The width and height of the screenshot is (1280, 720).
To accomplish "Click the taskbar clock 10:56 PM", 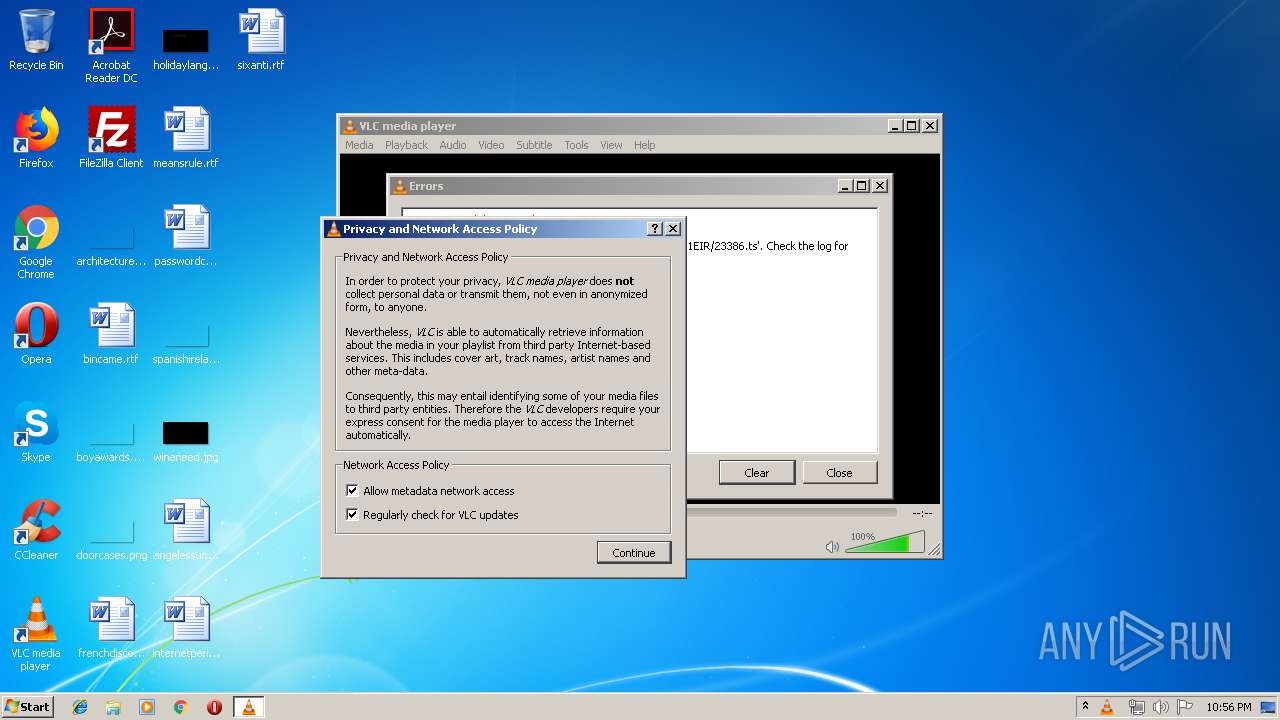I will coord(1228,707).
